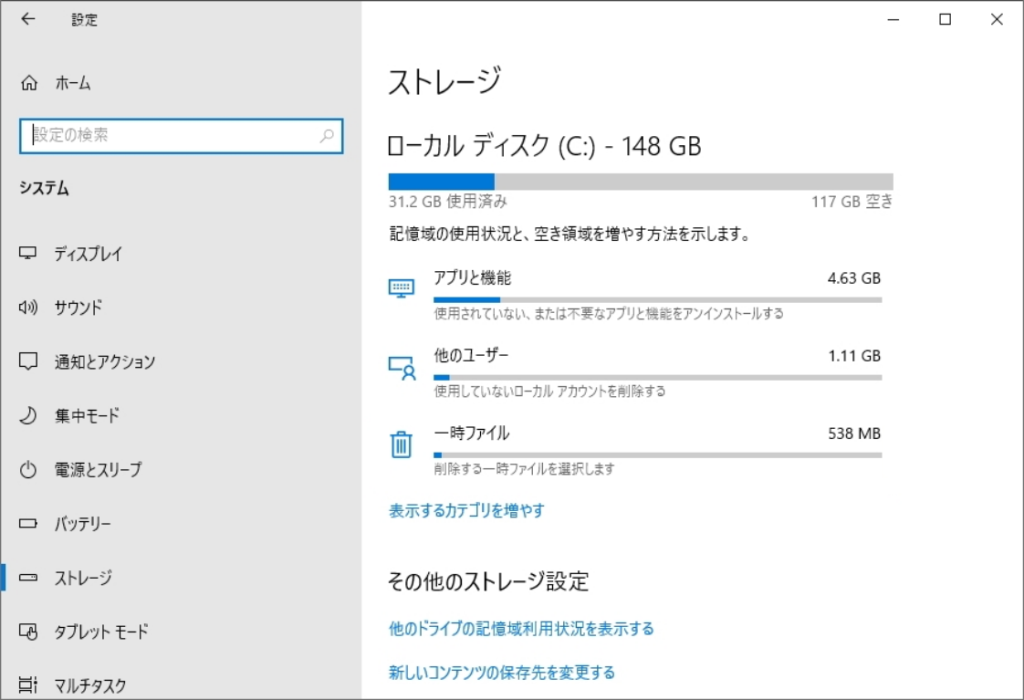Select the Storage drive icon in the sidebar

click(x=28, y=577)
